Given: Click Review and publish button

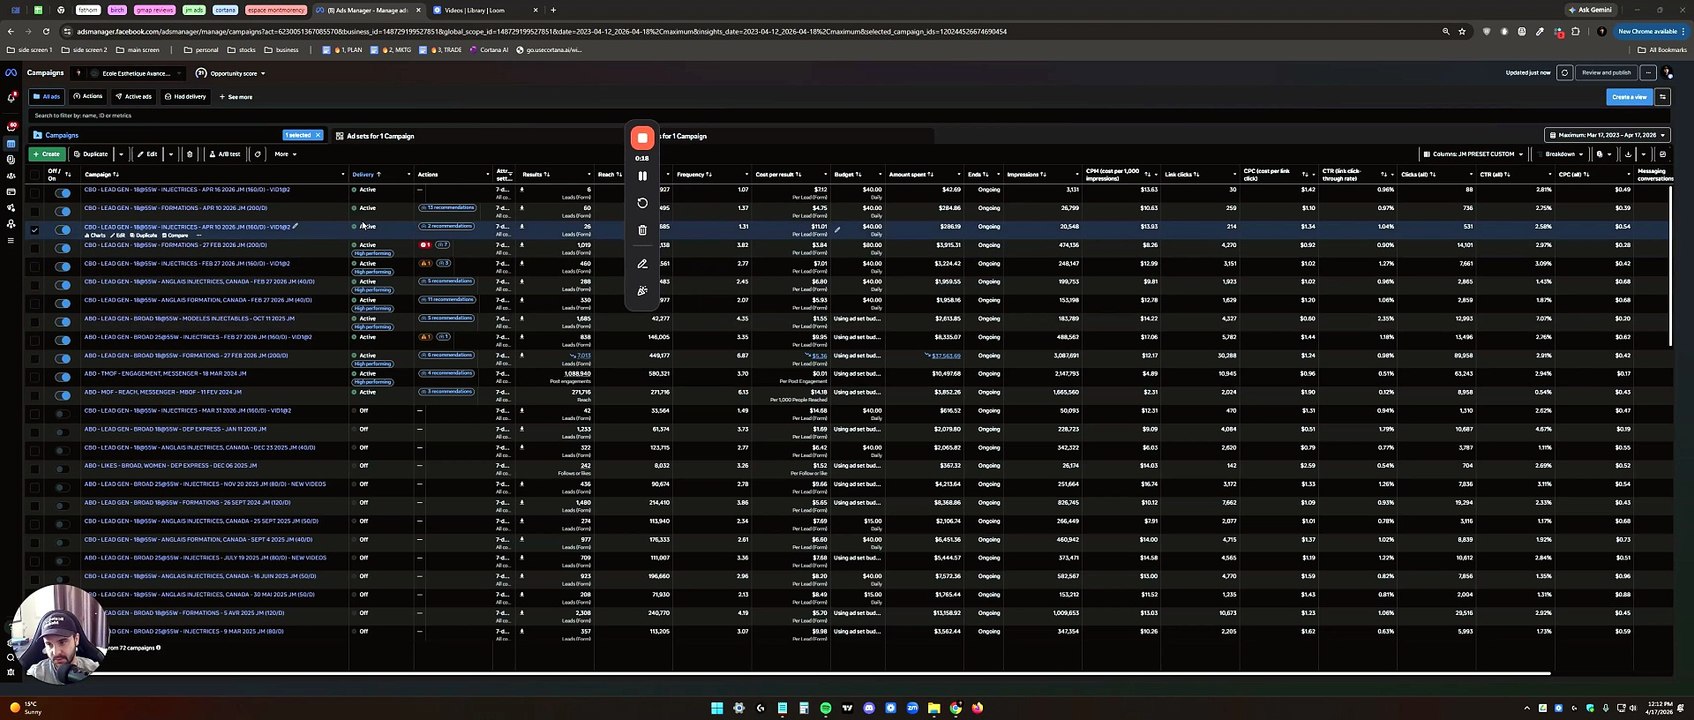Looking at the screenshot, I should pos(1606,73).
